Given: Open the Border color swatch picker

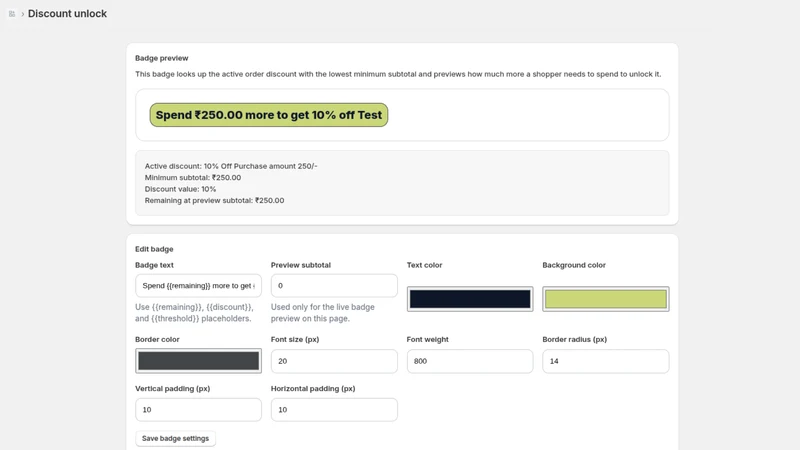Looking at the screenshot, I should pos(198,361).
